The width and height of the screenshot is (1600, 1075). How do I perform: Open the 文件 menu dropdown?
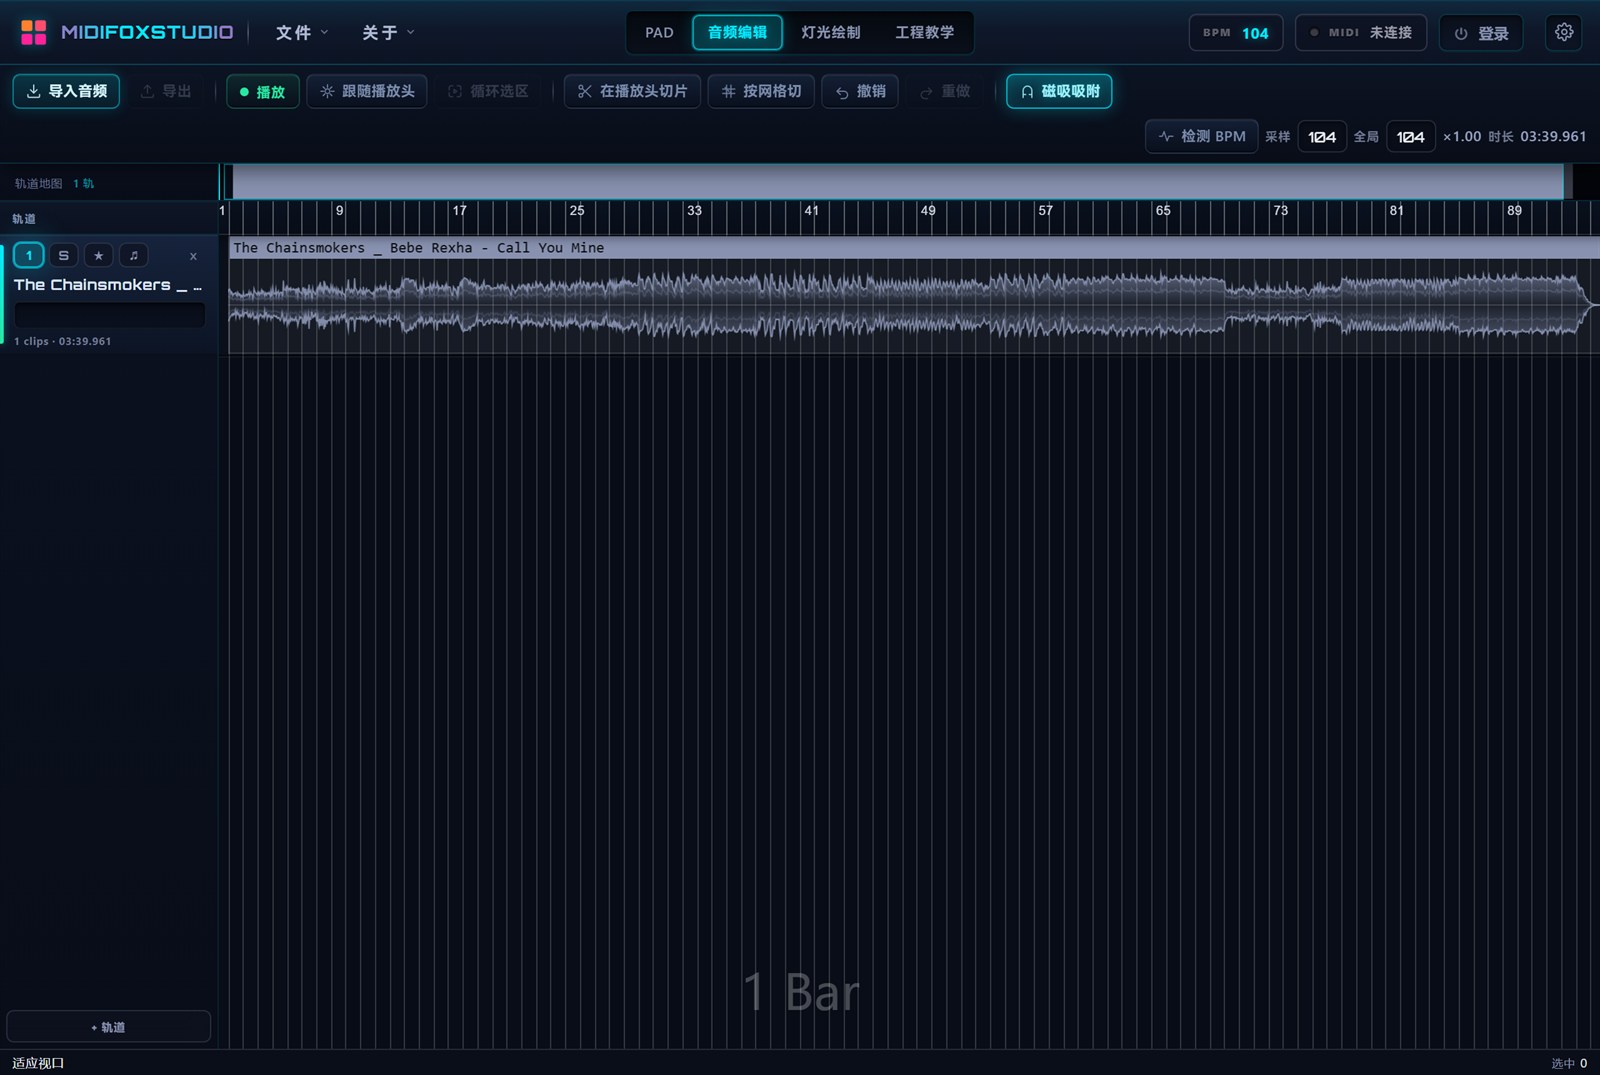click(302, 33)
